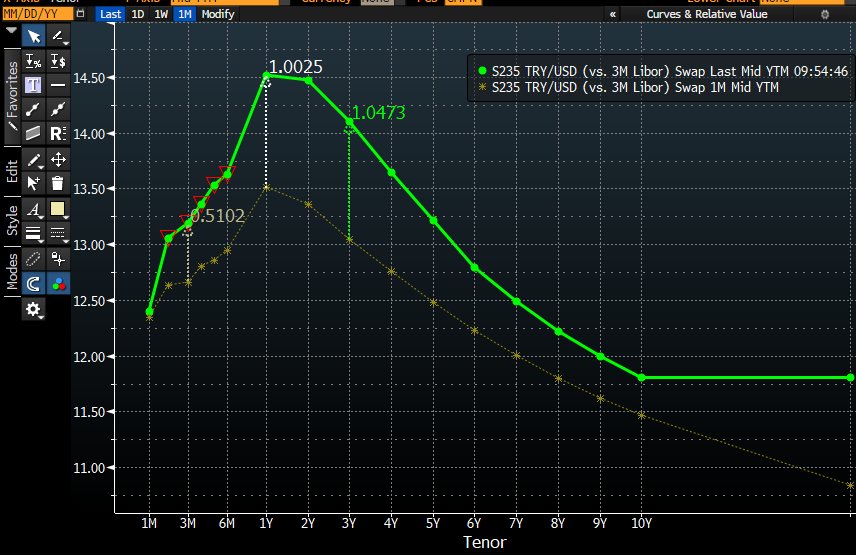Open the toolbar gear settings menu
The width and height of the screenshot is (856, 555).
33,309
